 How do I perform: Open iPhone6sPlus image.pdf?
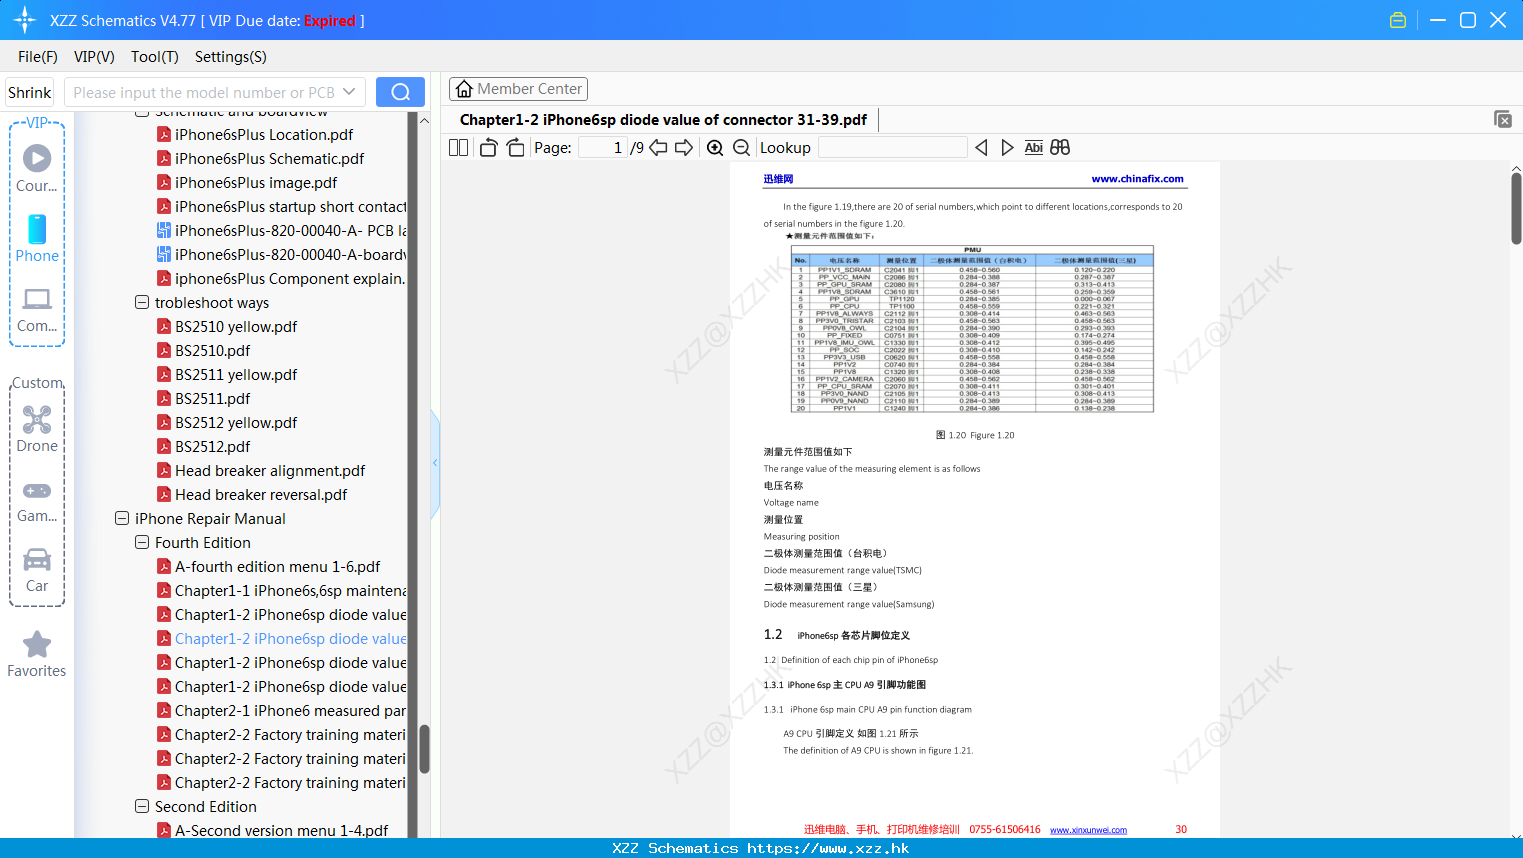256,182
